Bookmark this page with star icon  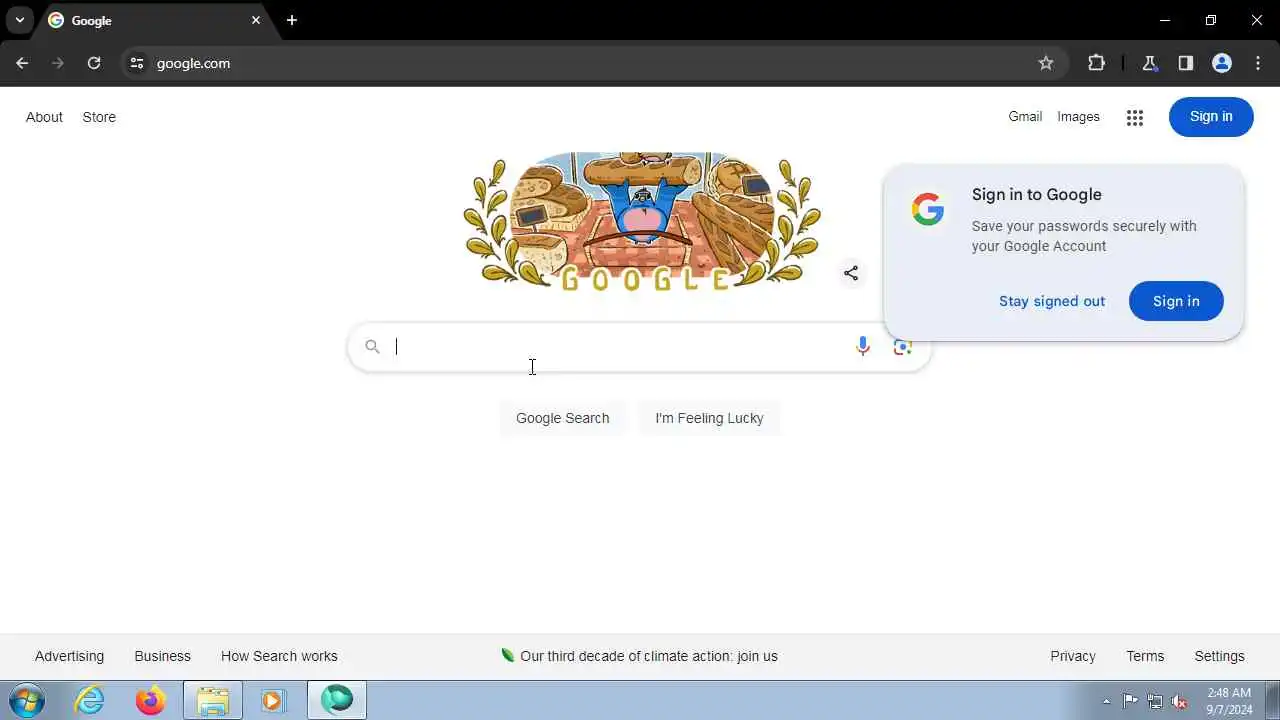point(1046,63)
